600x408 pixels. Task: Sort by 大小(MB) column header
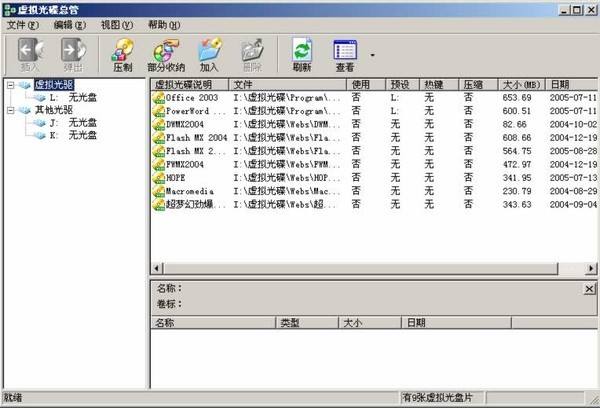tap(522, 85)
